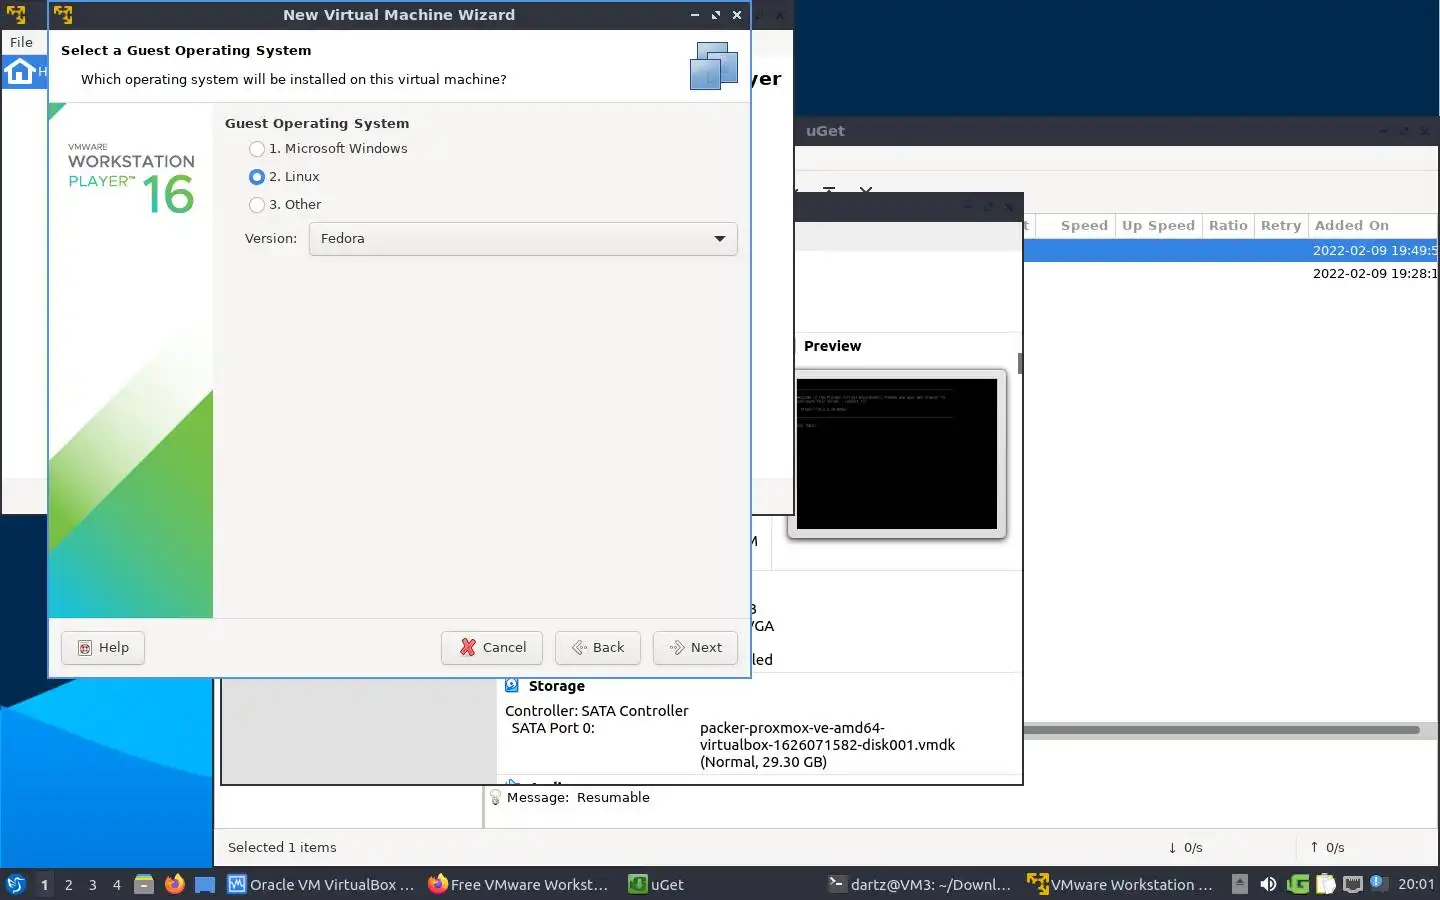Screen dimensions: 1440x900
Task: Sort uGet list by Up Speed column
Action: point(1158,226)
